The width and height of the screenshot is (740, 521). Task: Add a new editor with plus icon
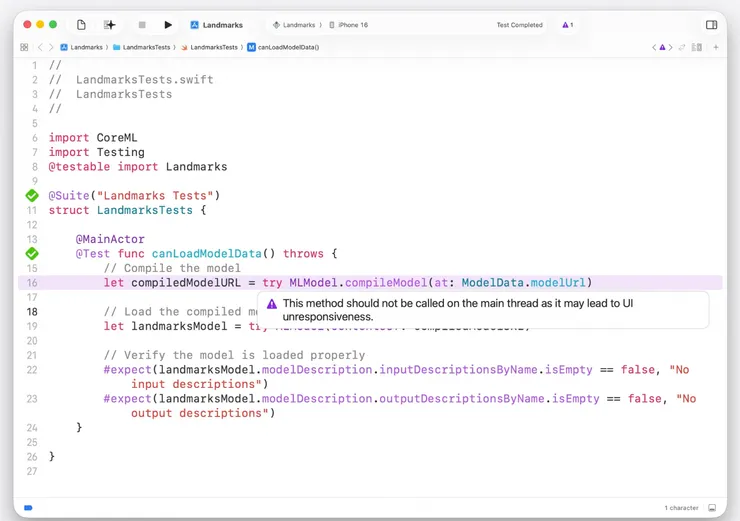coord(716,47)
